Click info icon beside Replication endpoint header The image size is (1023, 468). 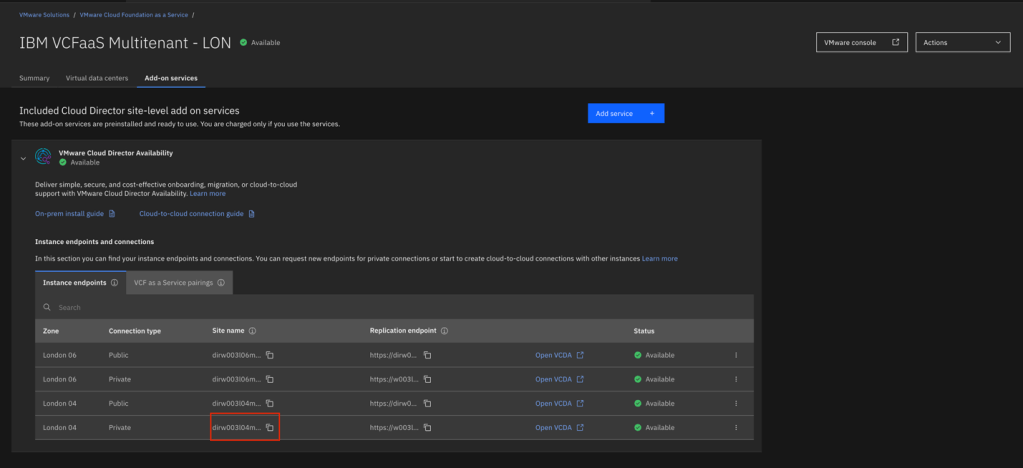[444, 331]
